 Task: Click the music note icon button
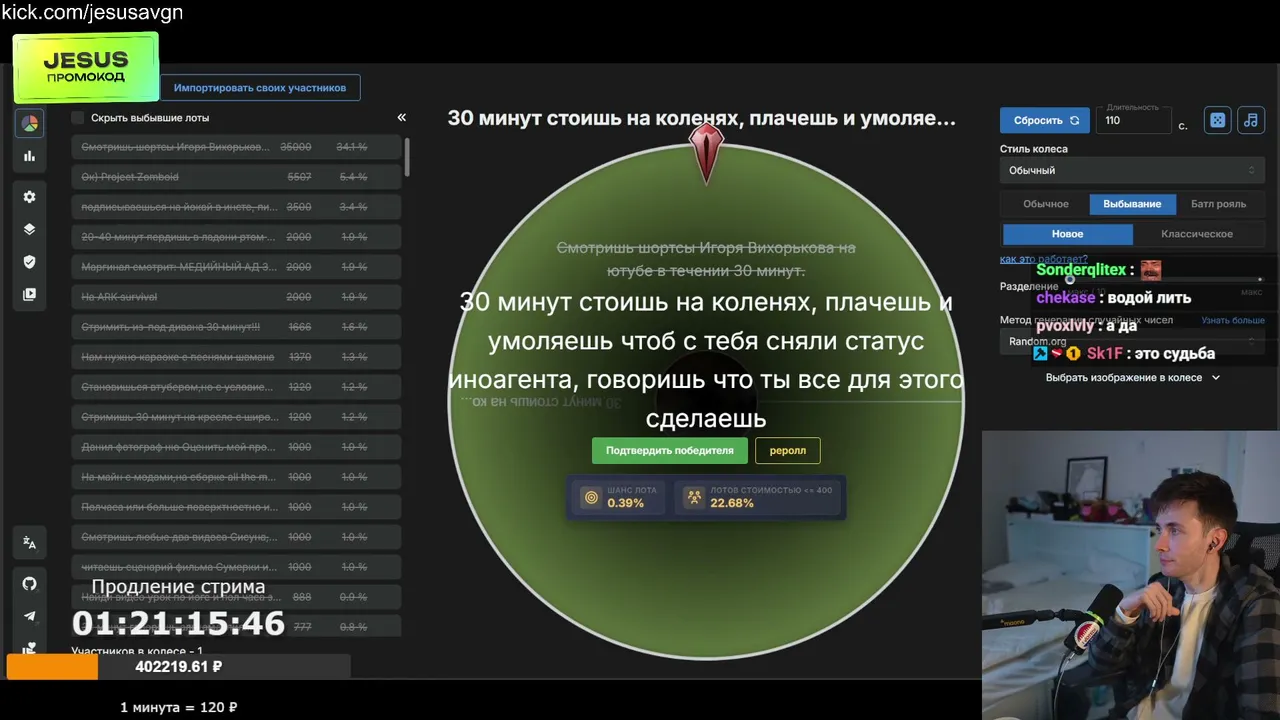[1251, 120]
